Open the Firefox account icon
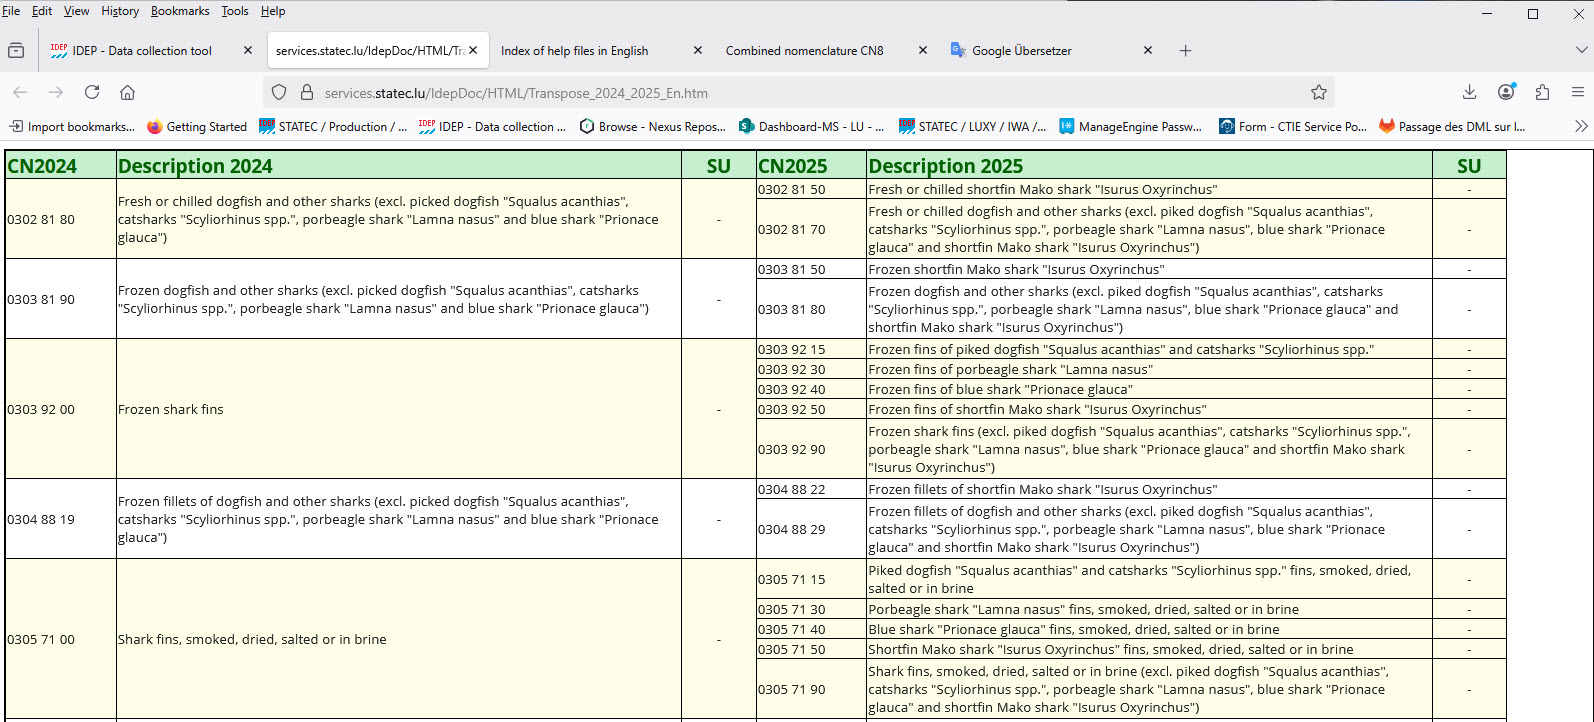This screenshot has width=1594, height=722. (1506, 92)
